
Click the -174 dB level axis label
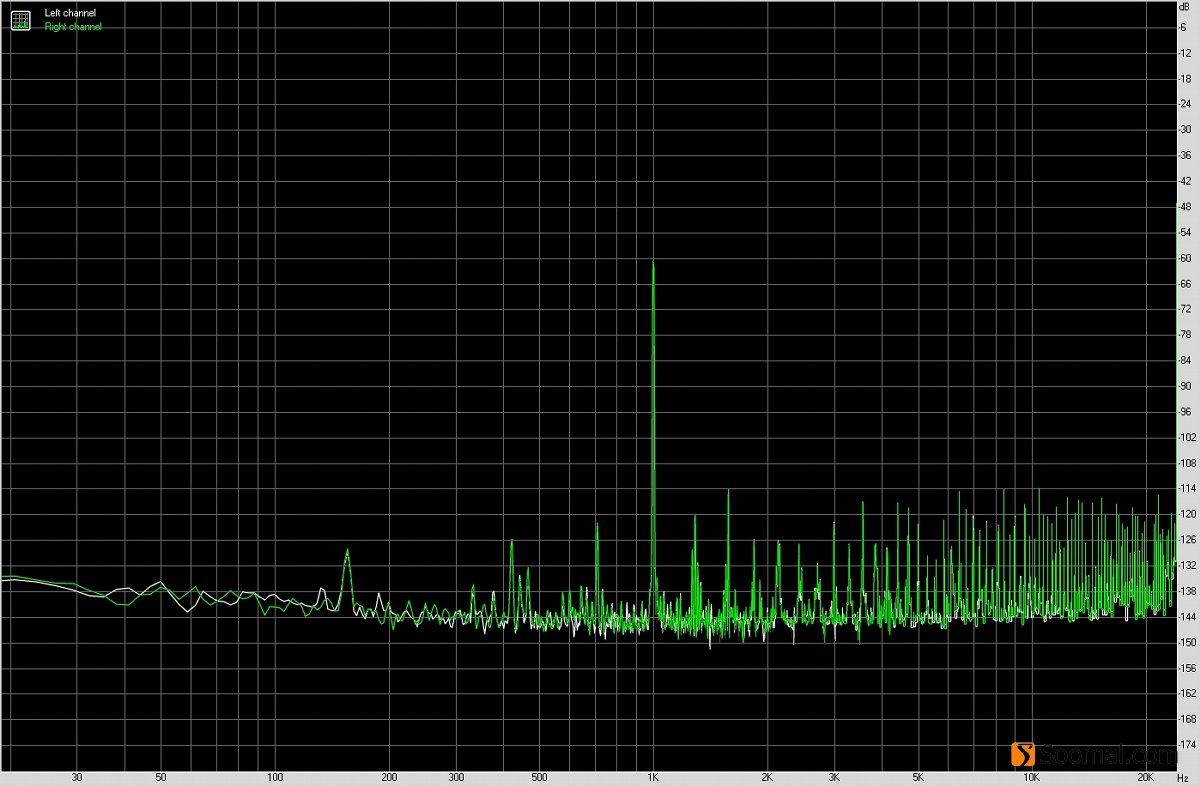click(x=1184, y=745)
